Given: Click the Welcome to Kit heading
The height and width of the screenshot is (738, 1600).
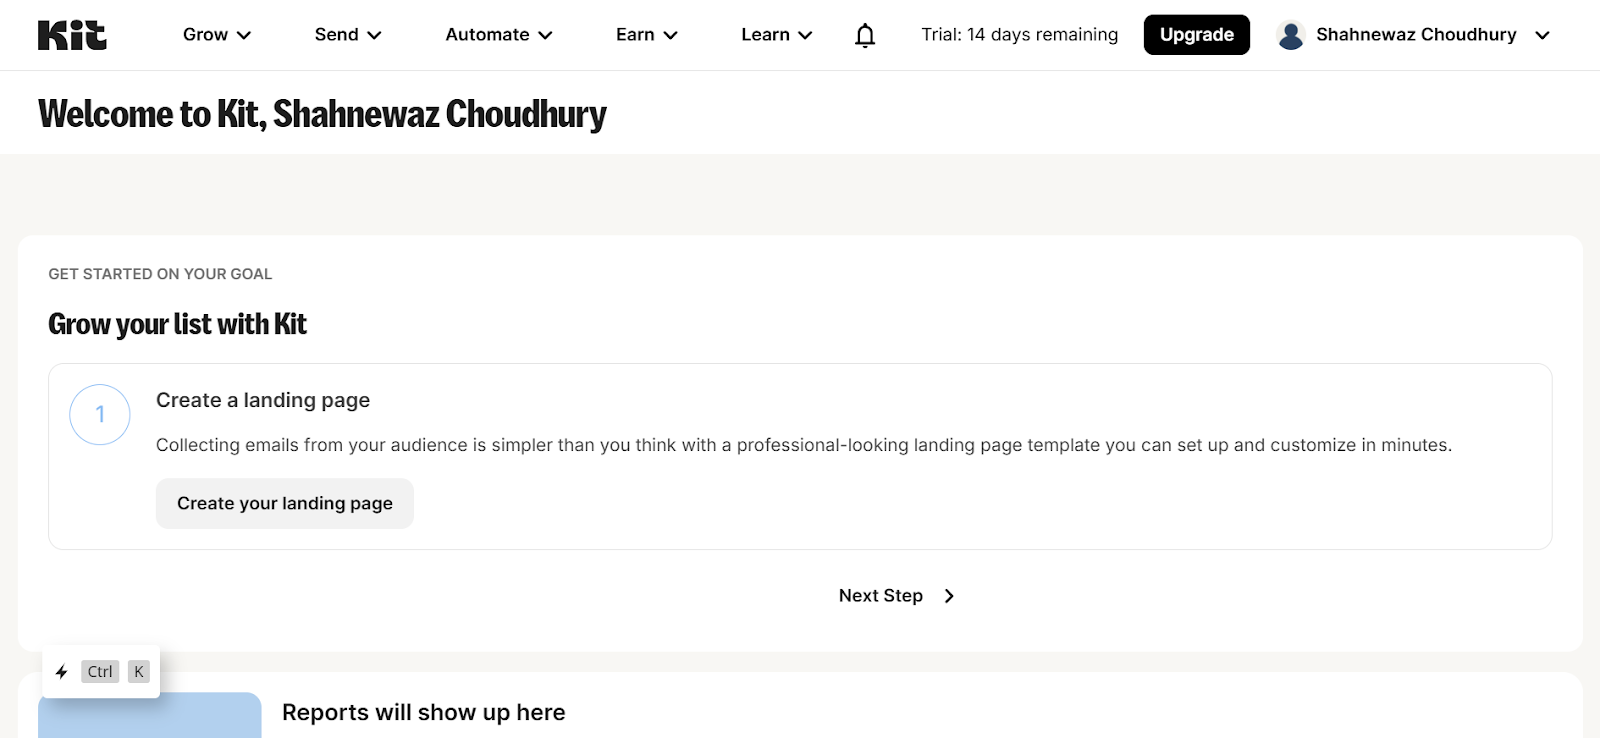Looking at the screenshot, I should coord(322,114).
